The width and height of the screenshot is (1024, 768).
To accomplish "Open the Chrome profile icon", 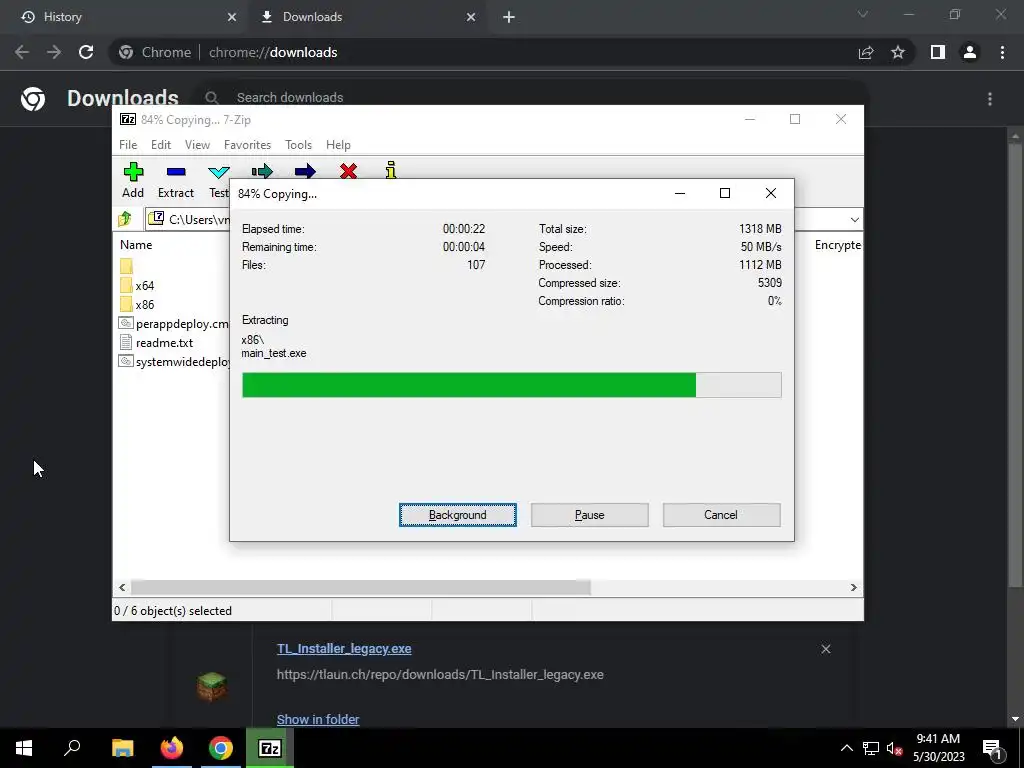I will pyautogui.click(x=970, y=52).
